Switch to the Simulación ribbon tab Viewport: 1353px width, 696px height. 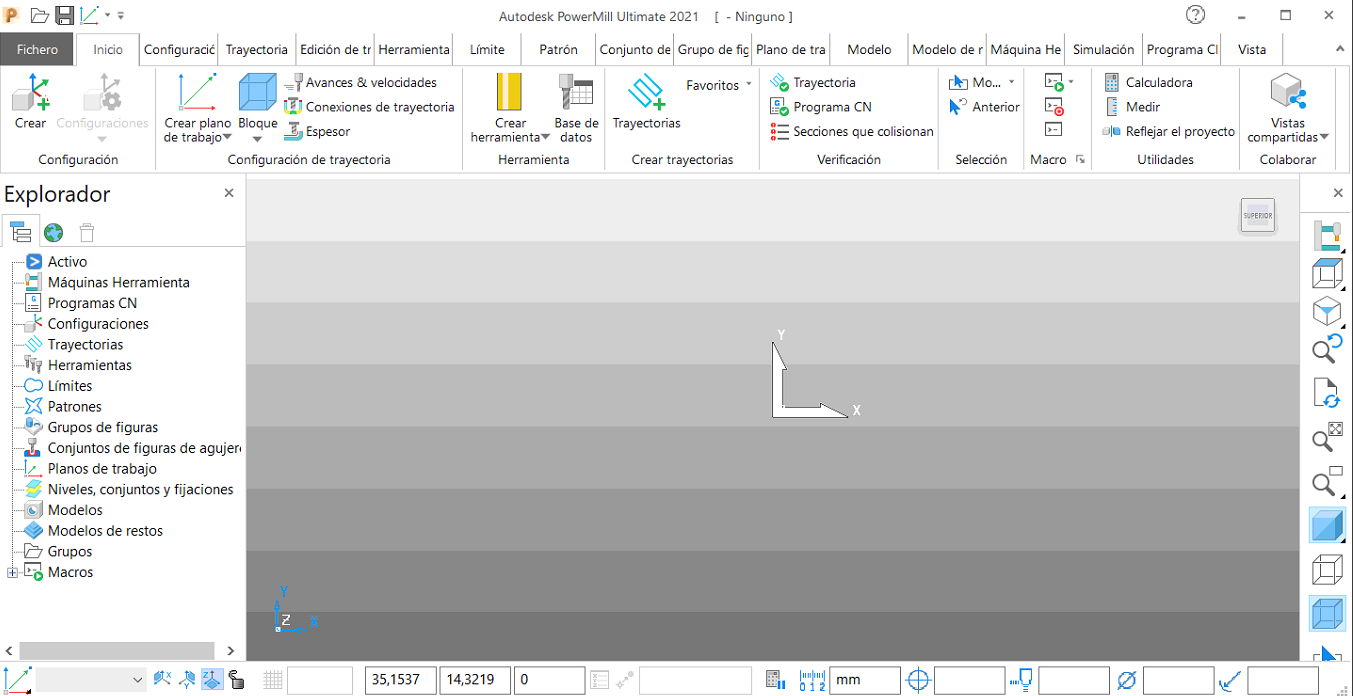coord(1103,49)
